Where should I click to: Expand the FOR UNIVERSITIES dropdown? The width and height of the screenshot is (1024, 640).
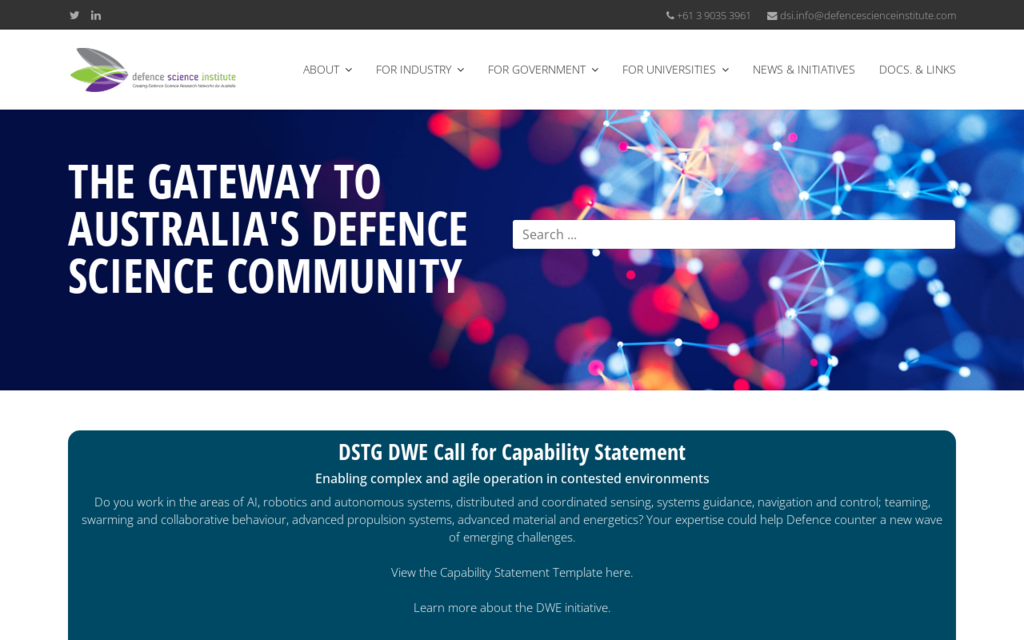point(726,70)
